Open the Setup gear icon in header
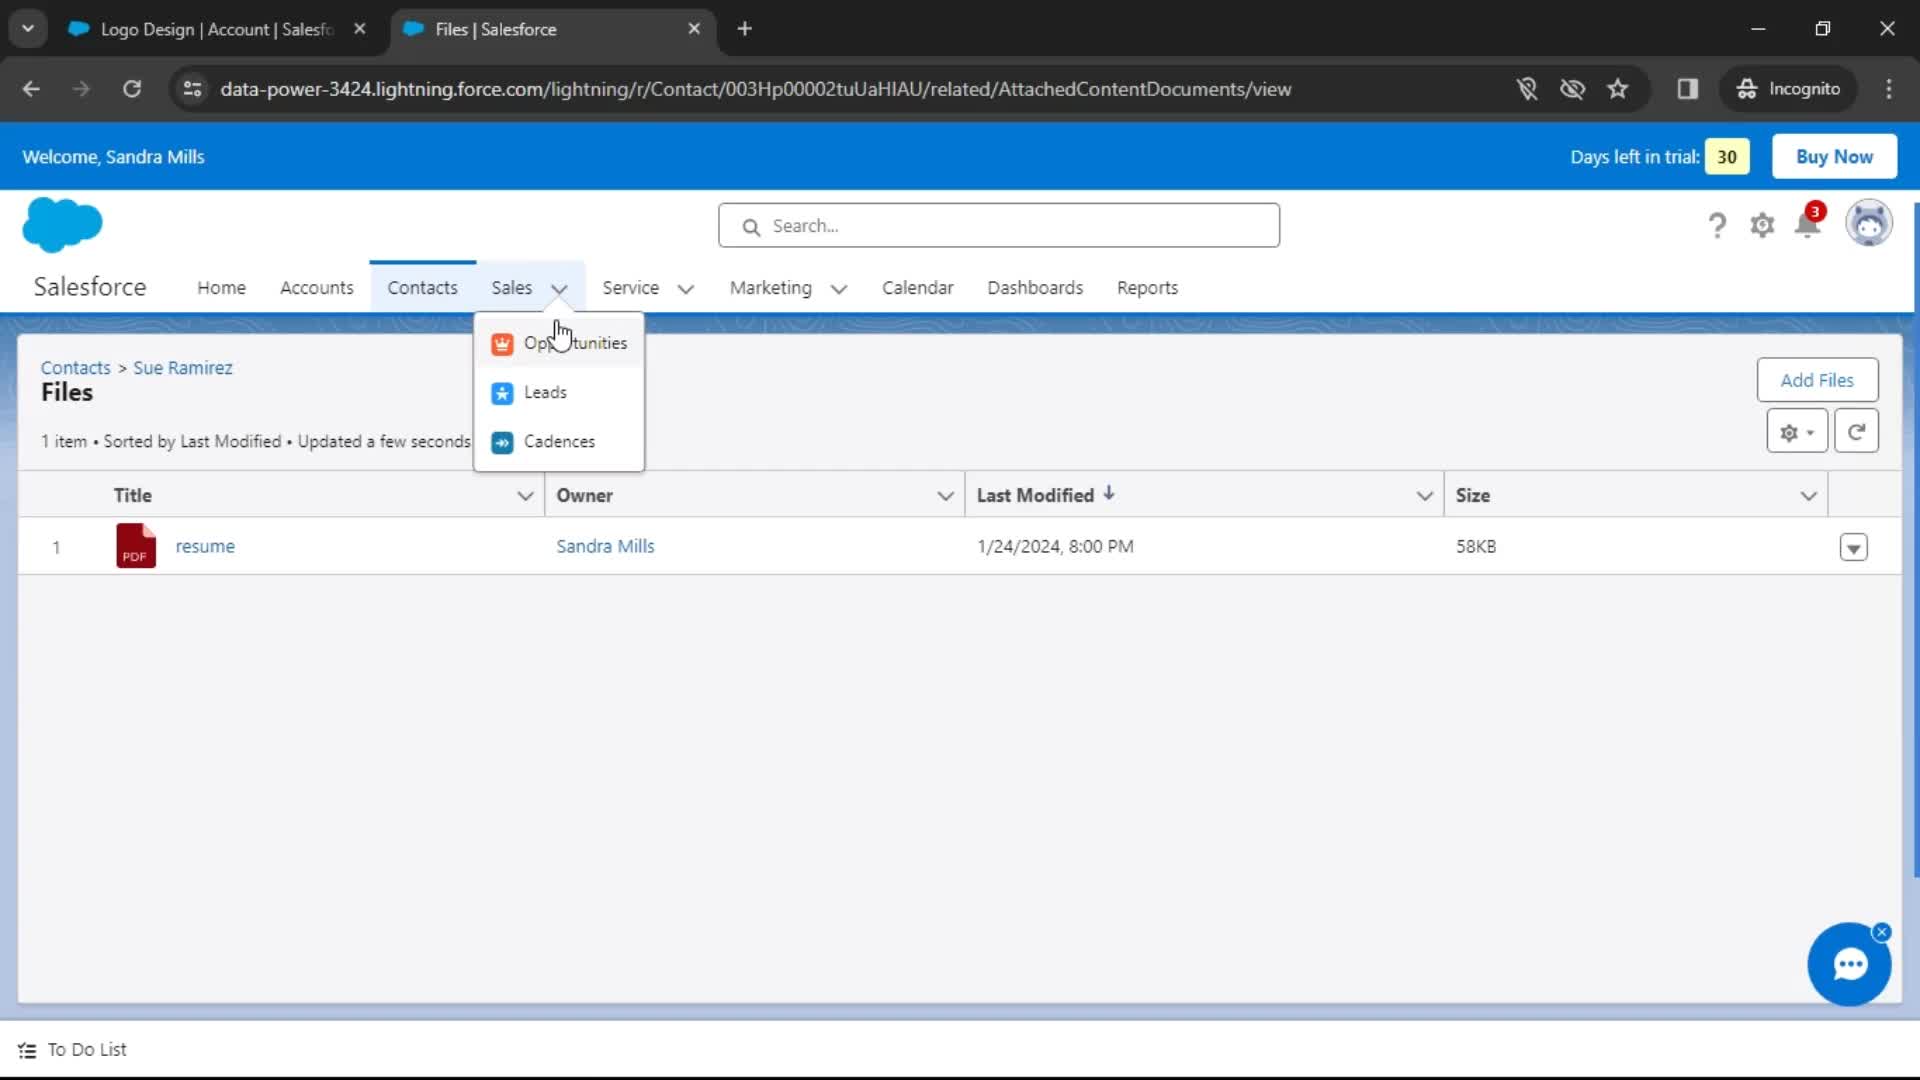The image size is (1920, 1080). point(1762,225)
